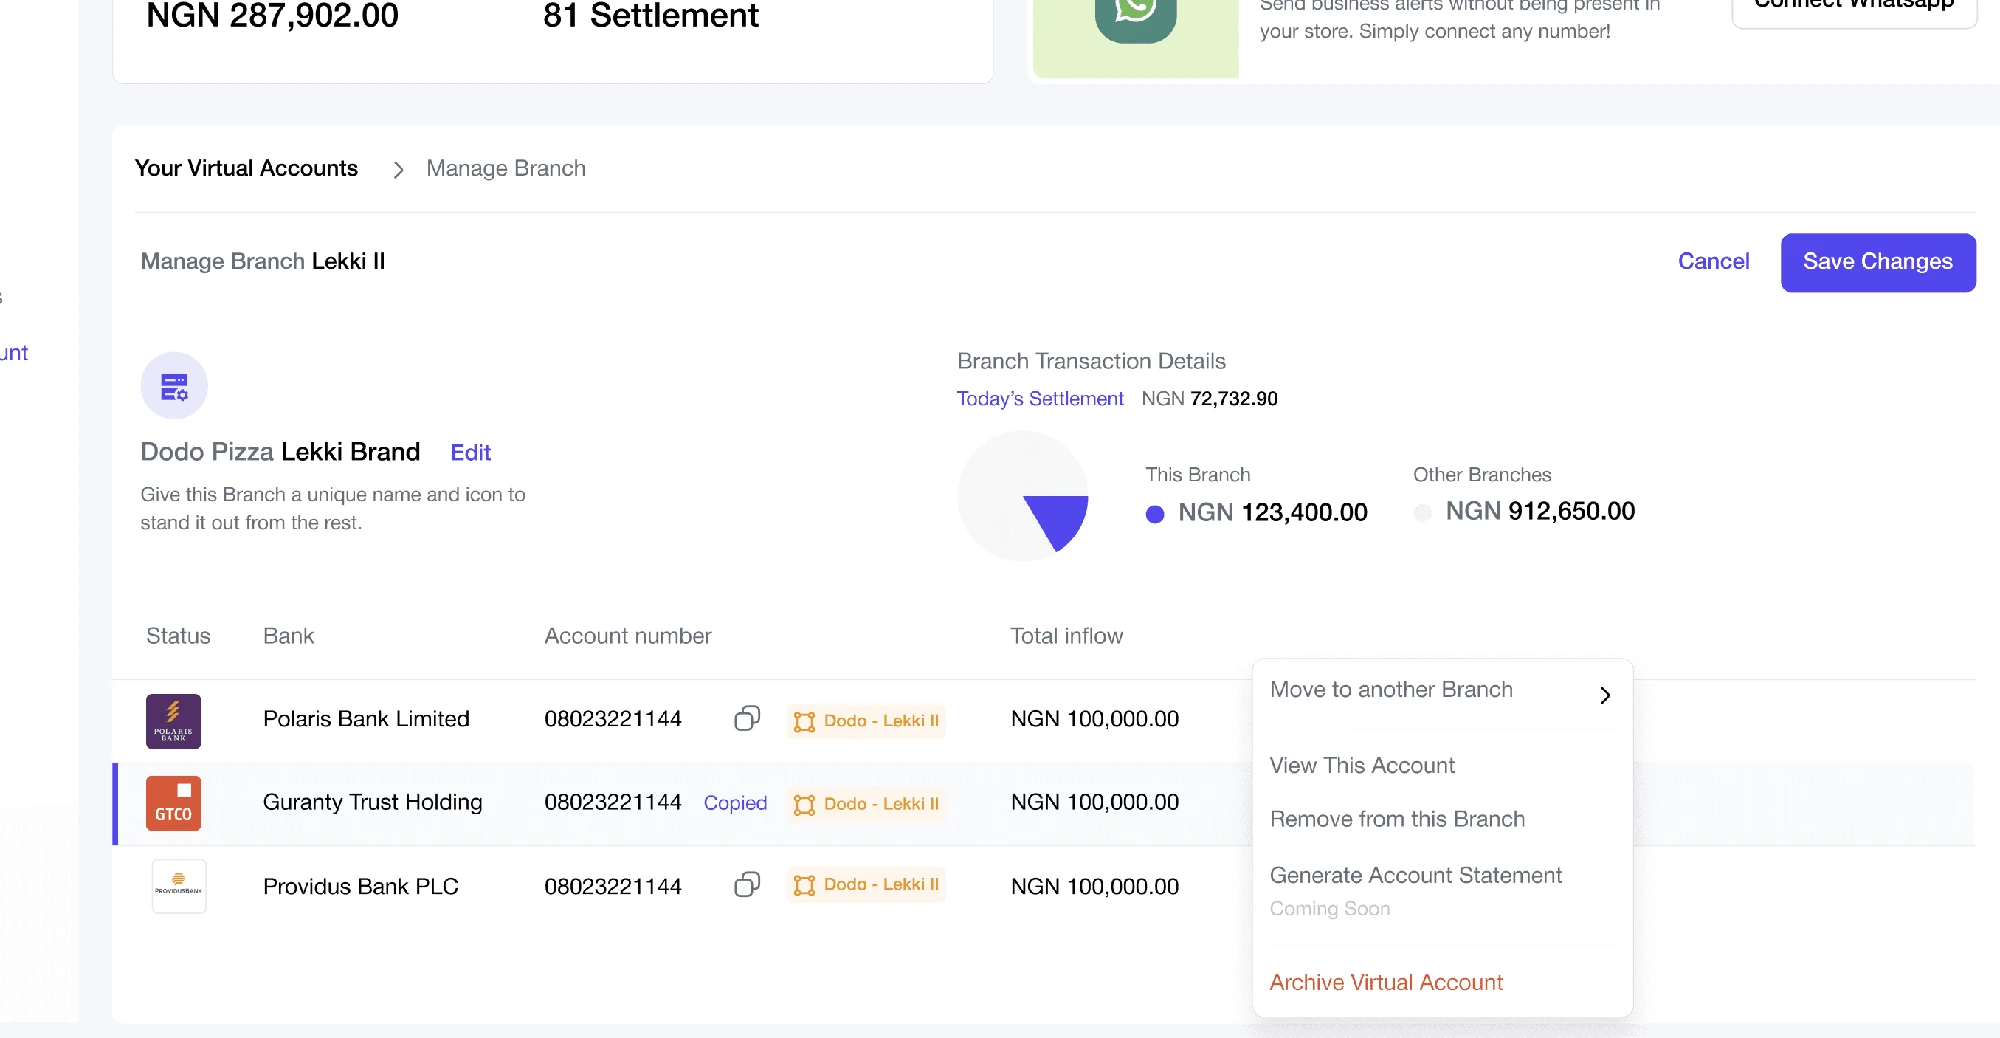Image resolution: width=2000 pixels, height=1038 pixels.
Task: Click the Providus Bank logo
Action: [179, 886]
